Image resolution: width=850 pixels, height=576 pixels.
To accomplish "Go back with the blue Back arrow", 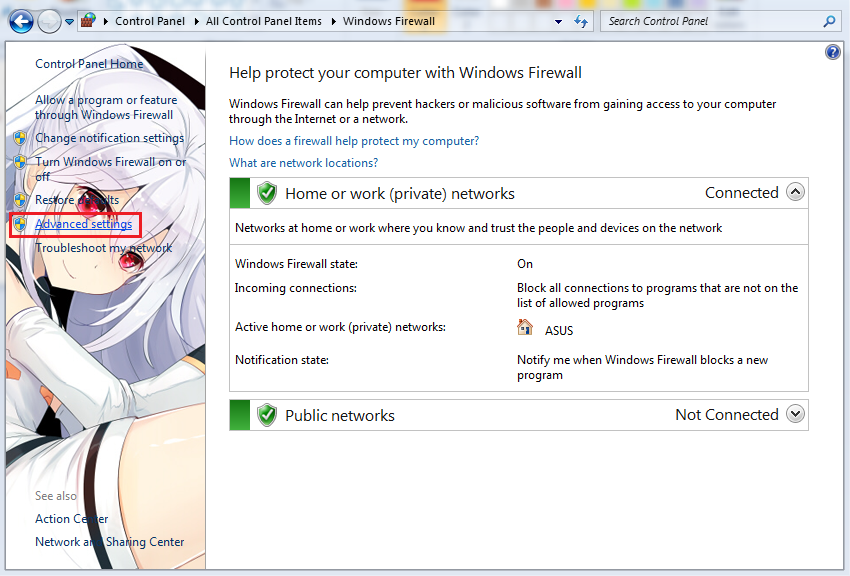I will [21, 22].
